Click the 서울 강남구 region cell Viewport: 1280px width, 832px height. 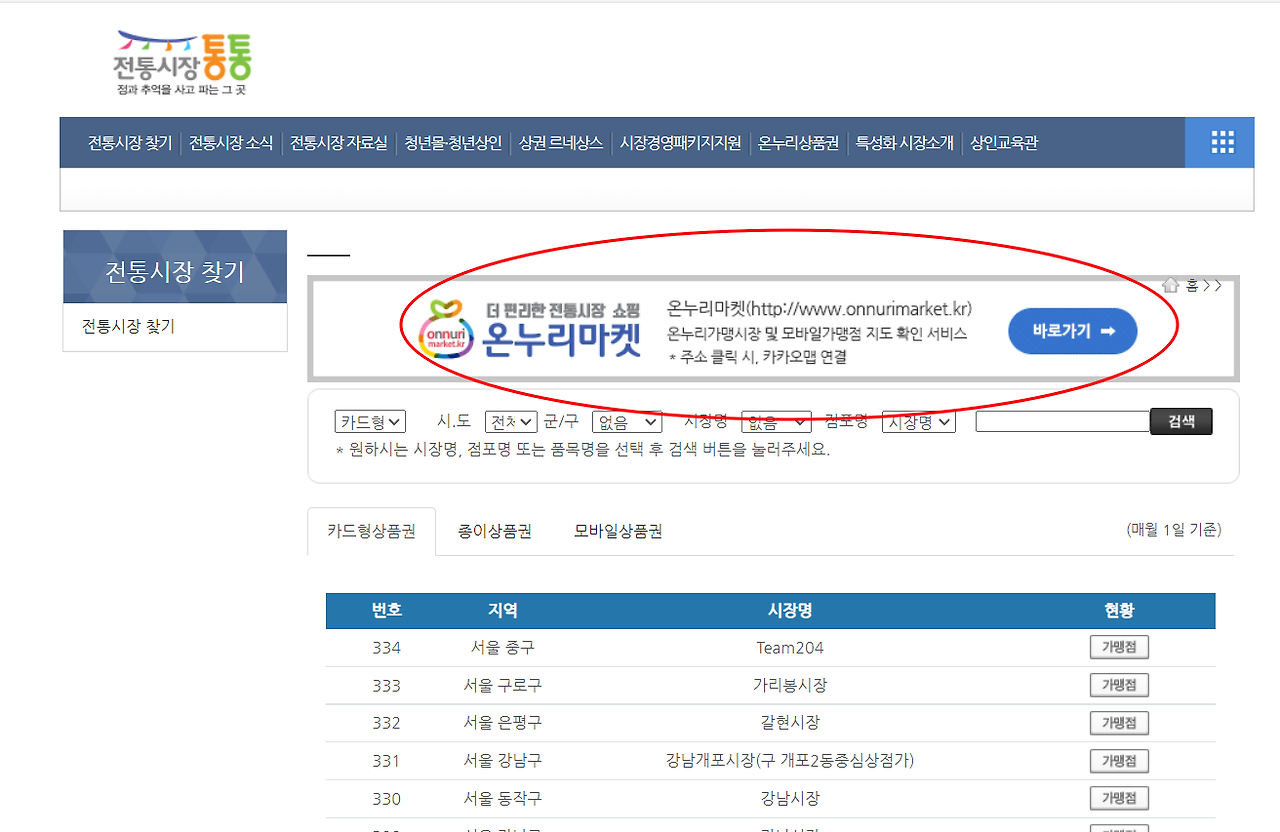(502, 761)
